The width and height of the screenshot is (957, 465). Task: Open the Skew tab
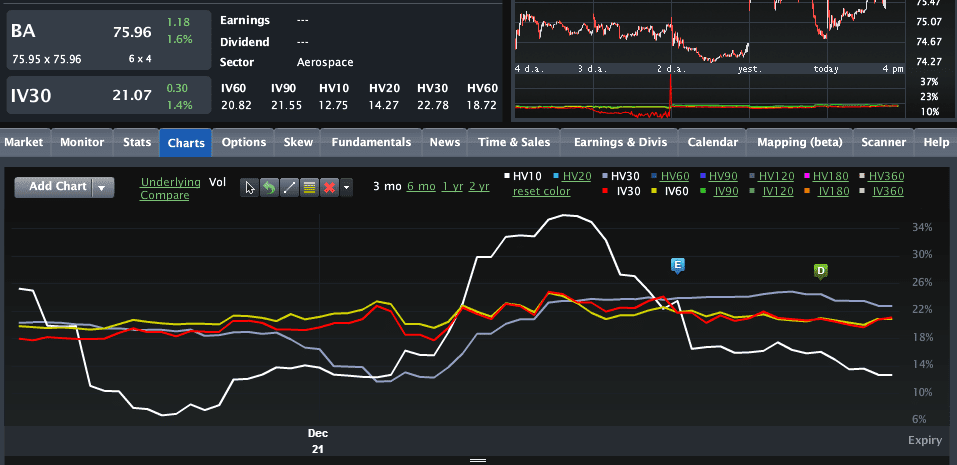pyautogui.click(x=298, y=142)
